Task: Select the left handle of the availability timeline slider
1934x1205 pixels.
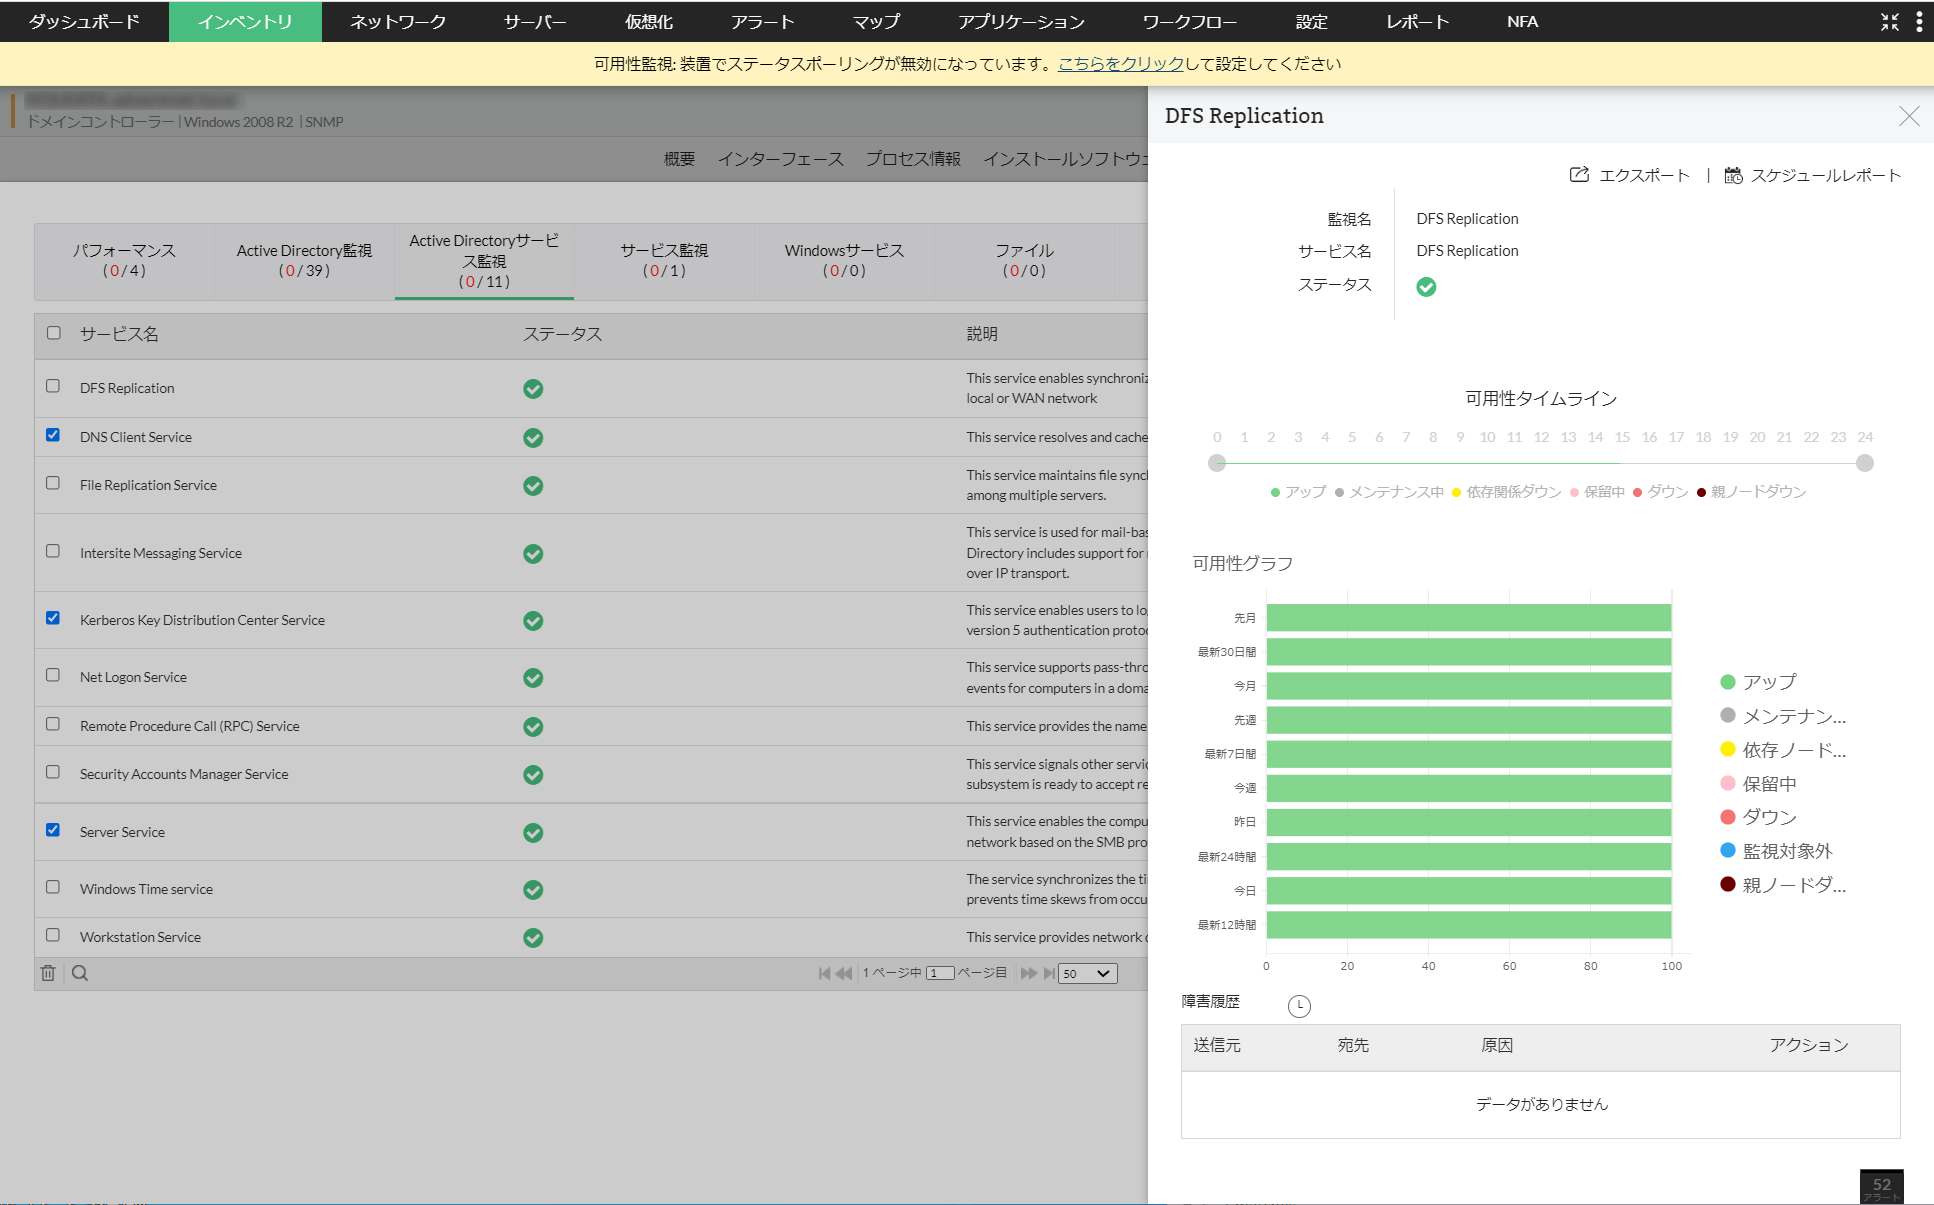Action: tap(1217, 462)
